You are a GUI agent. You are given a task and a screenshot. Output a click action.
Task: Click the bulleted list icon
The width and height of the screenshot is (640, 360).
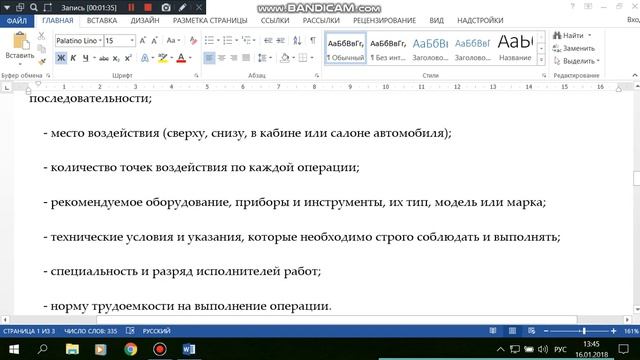pyautogui.click(x=209, y=40)
